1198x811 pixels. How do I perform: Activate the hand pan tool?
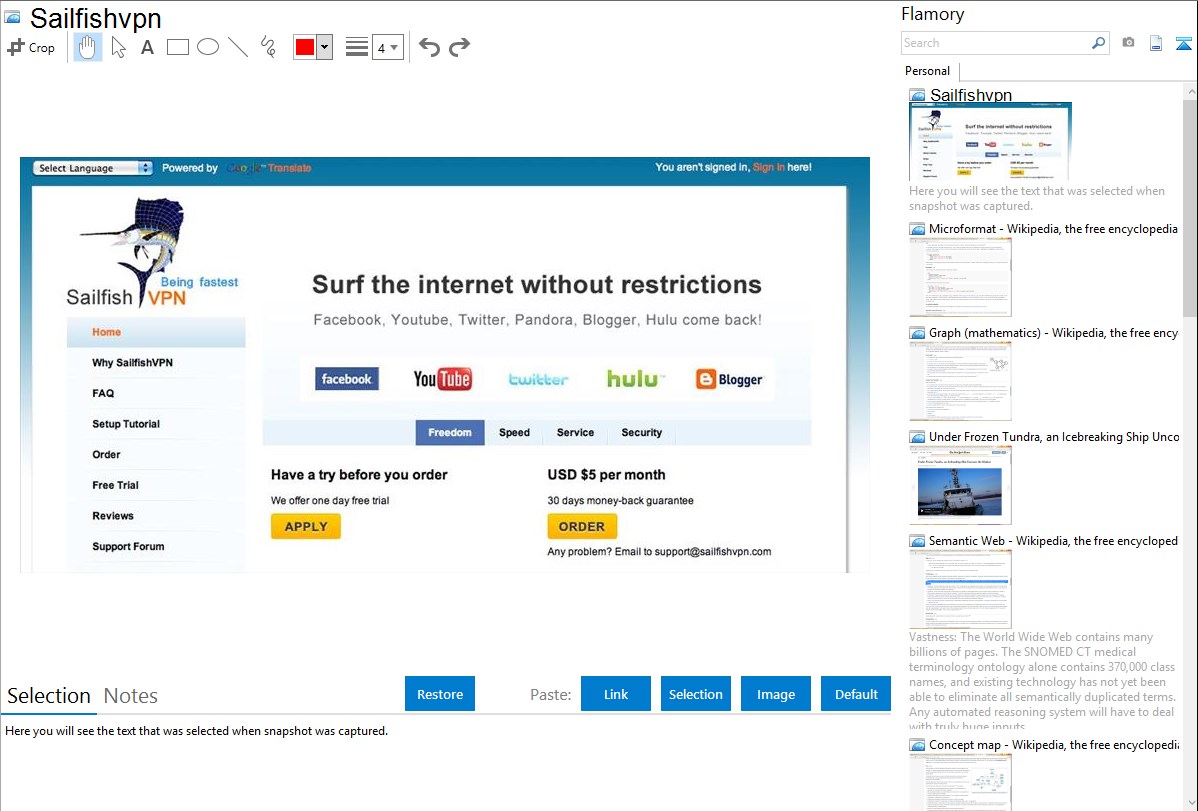[x=88, y=47]
